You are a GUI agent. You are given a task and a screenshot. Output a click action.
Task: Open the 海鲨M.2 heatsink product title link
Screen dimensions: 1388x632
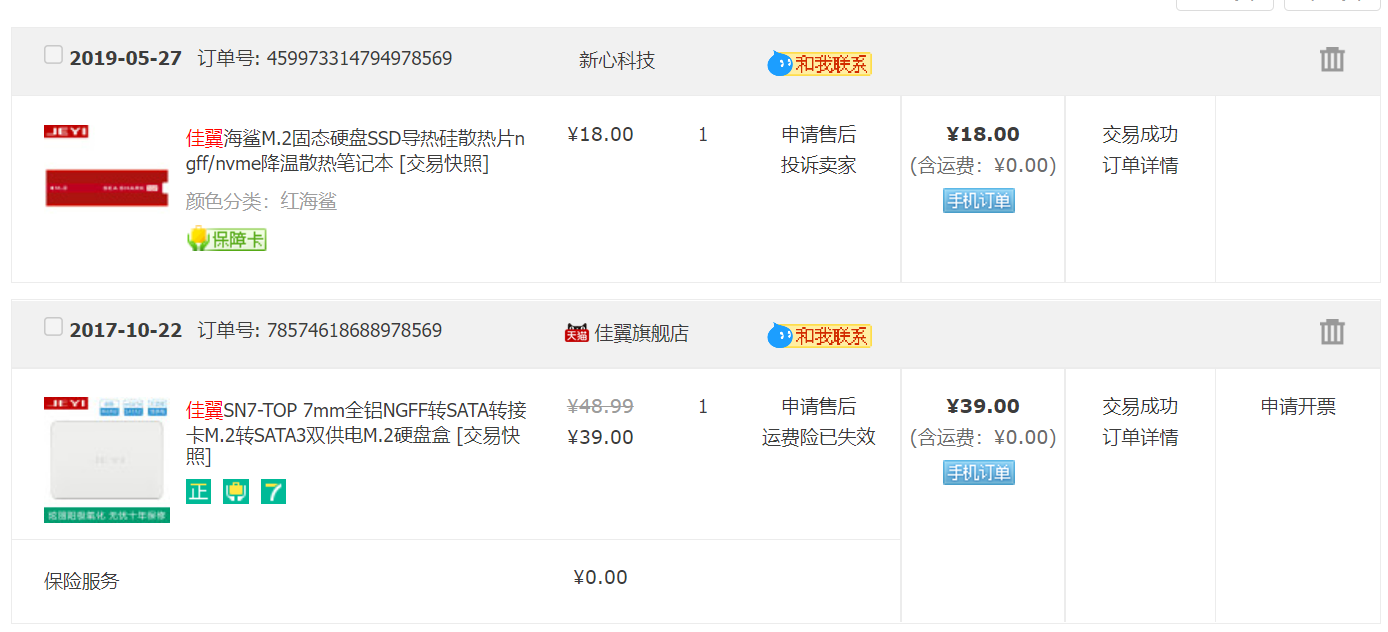click(355, 150)
